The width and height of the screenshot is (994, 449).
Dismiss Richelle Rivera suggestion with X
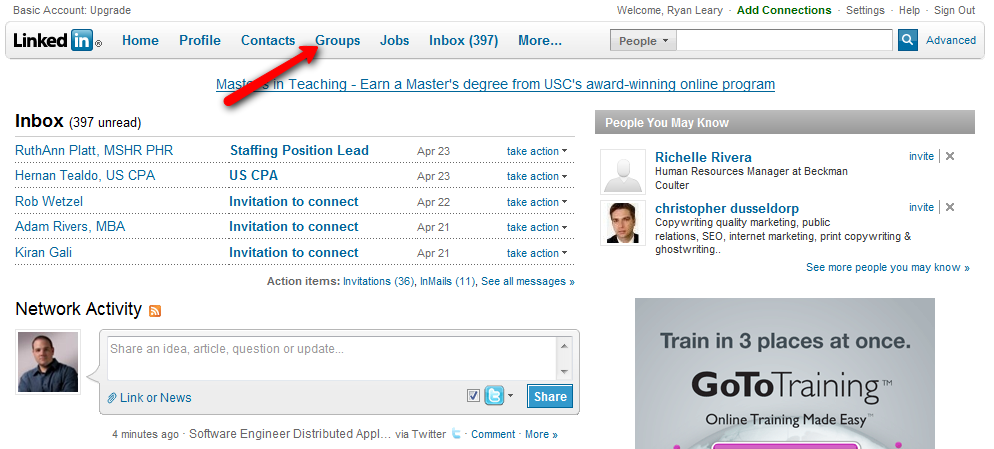point(950,156)
